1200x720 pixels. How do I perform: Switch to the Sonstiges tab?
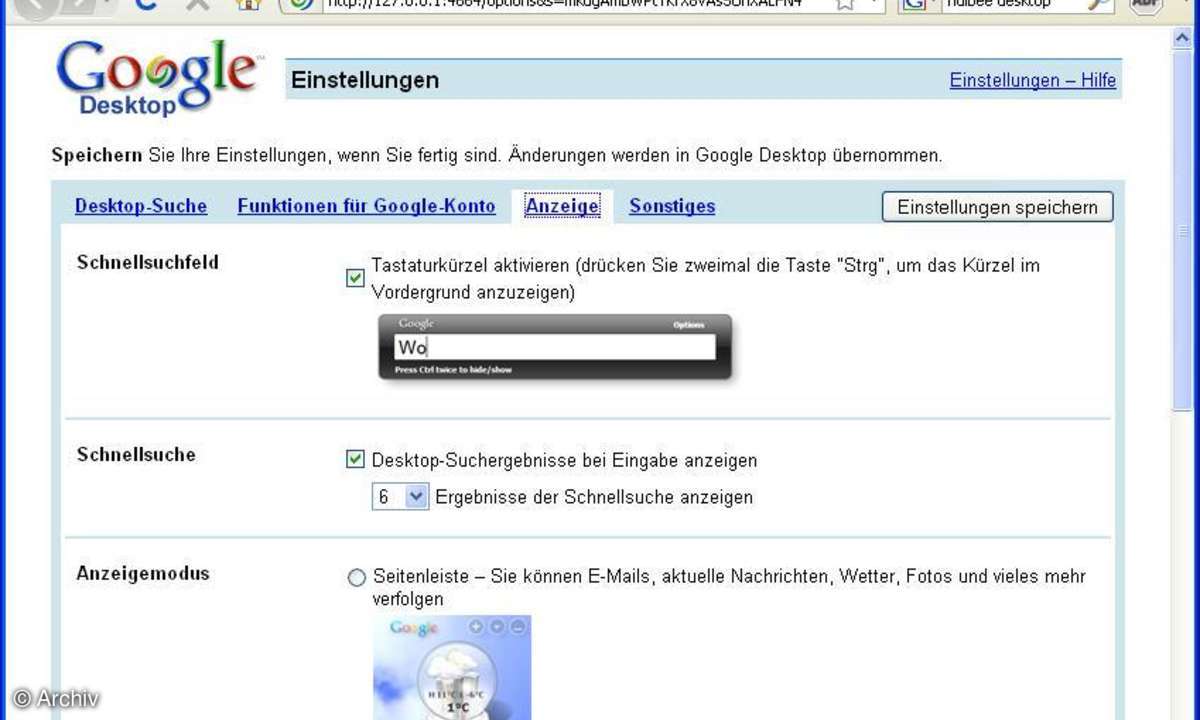pos(672,206)
